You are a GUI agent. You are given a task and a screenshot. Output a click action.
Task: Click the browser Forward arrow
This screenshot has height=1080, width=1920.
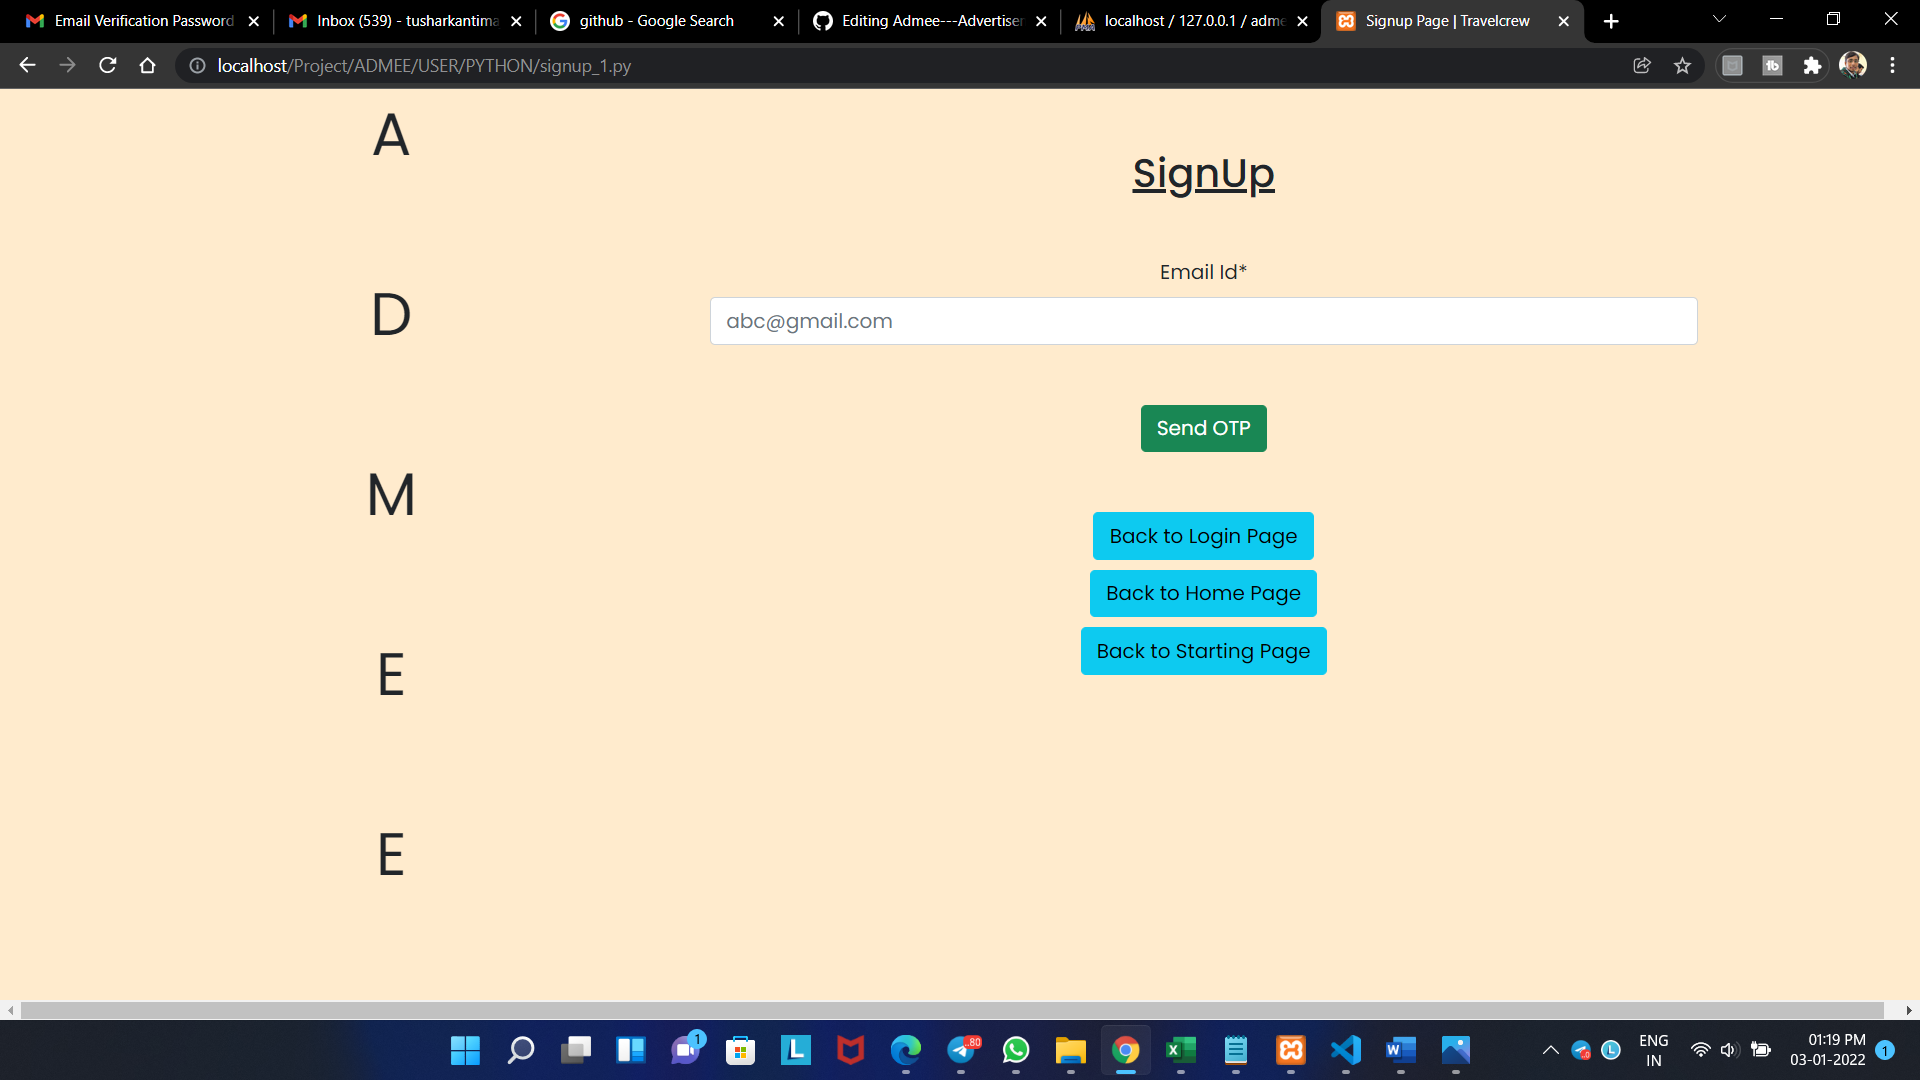point(67,66)
